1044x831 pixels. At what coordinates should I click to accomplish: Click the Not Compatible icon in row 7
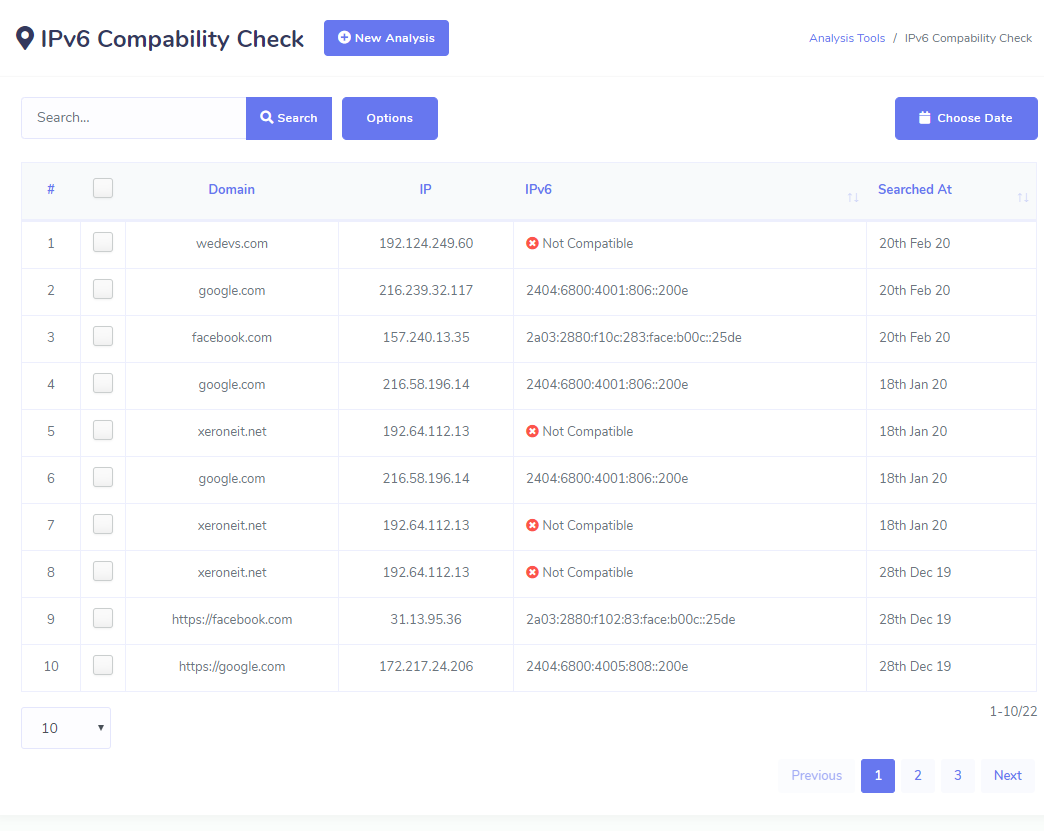(532, 526)
